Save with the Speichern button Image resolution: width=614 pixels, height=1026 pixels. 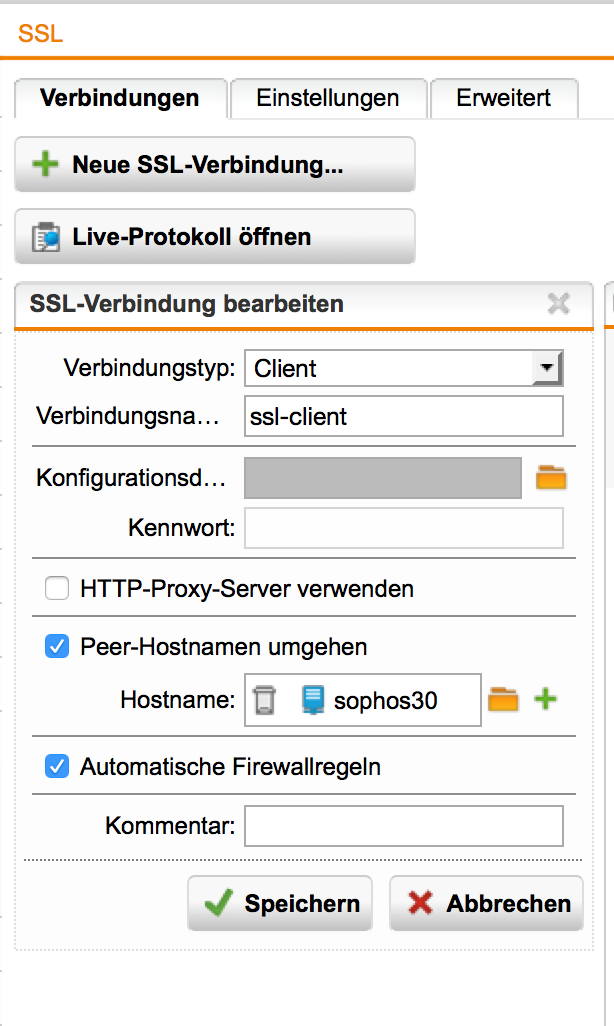coord(280,903)
